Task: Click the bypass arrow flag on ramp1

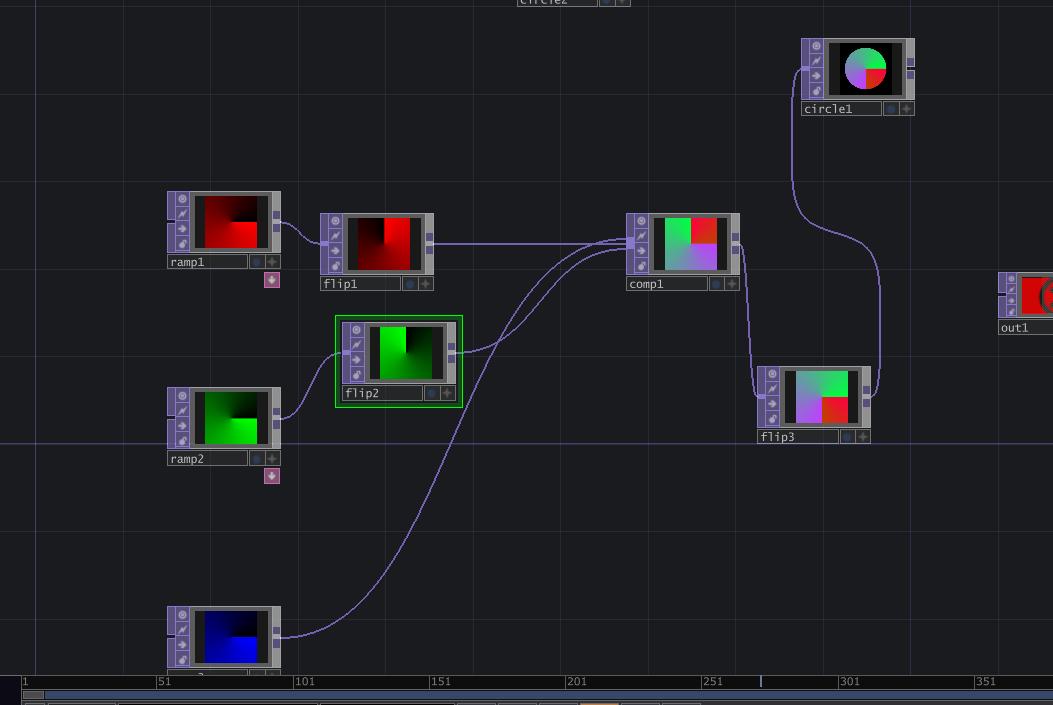Action: [182, 228]
